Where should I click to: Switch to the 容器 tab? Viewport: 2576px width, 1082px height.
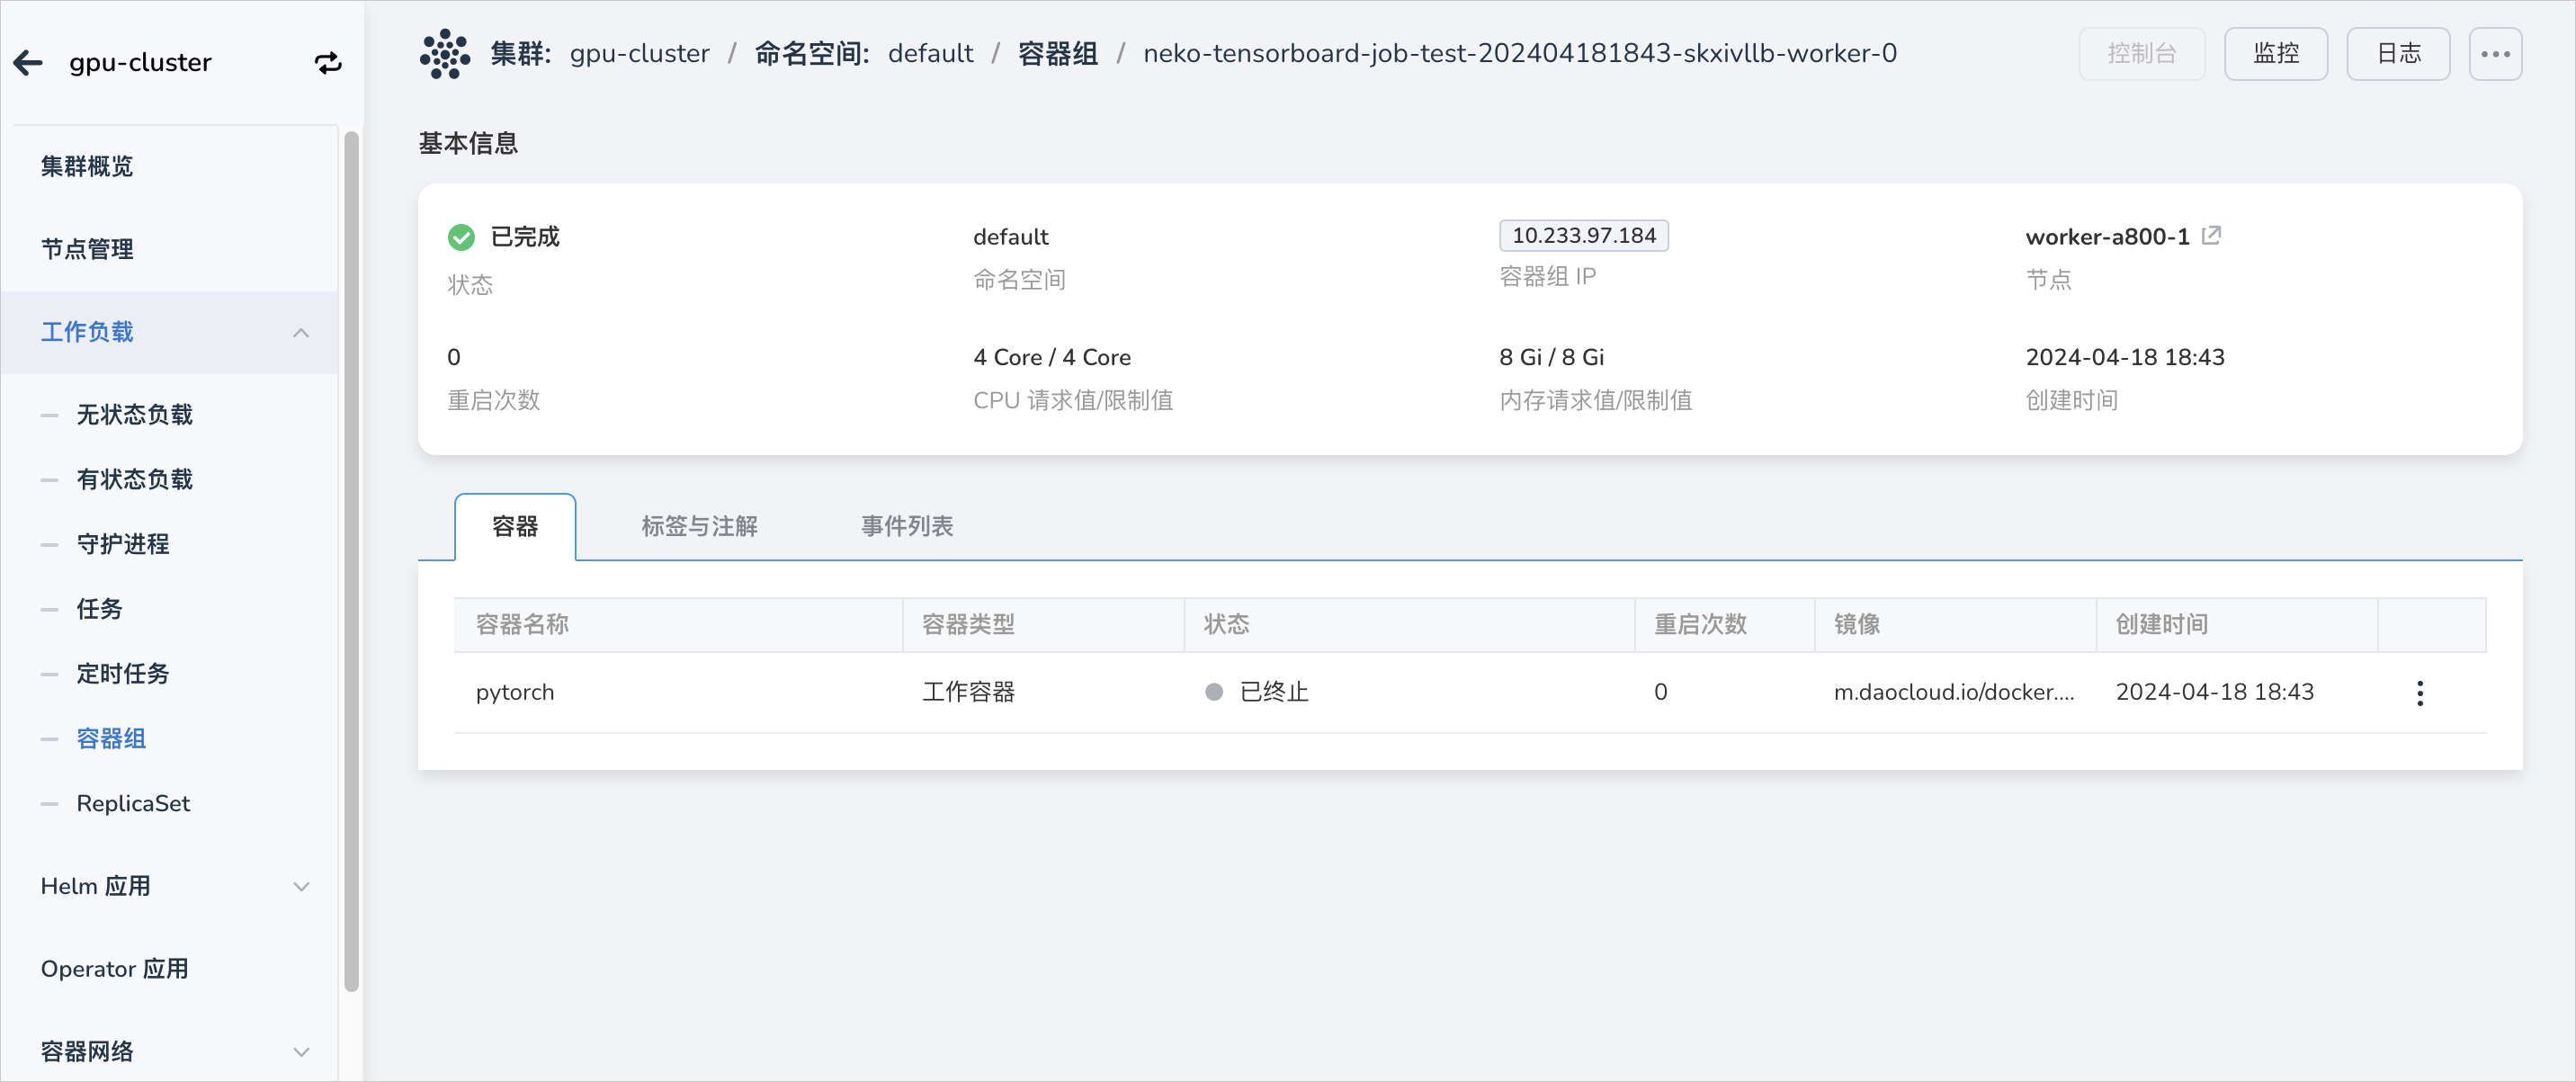[515, 526]
